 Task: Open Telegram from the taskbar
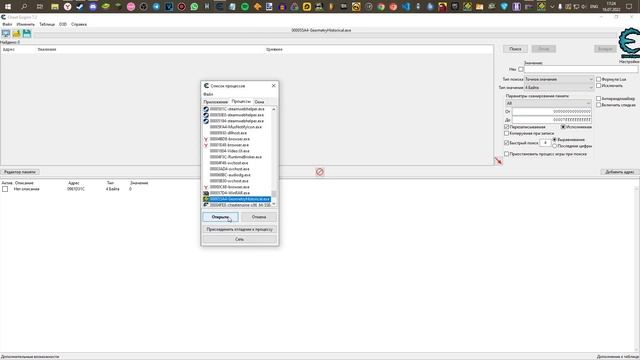156,7
